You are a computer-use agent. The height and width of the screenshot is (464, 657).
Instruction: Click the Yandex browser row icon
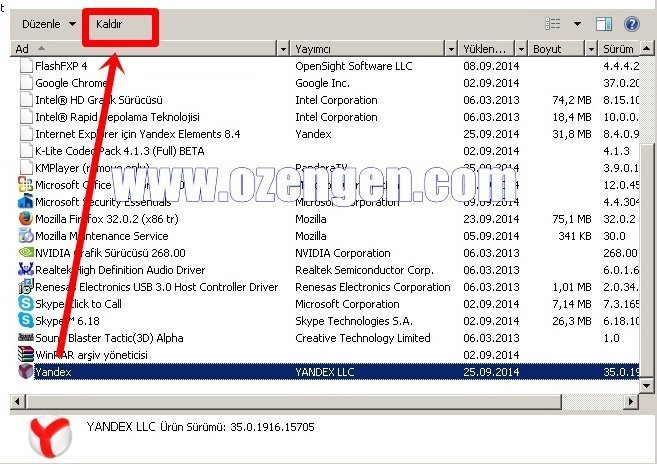click(x=26, y=371)
